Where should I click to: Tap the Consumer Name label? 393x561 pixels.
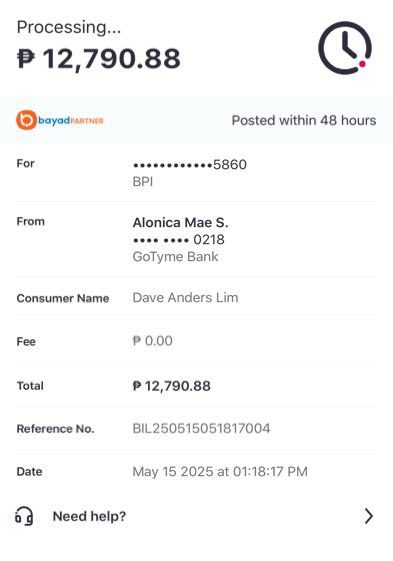coord(63,298)
